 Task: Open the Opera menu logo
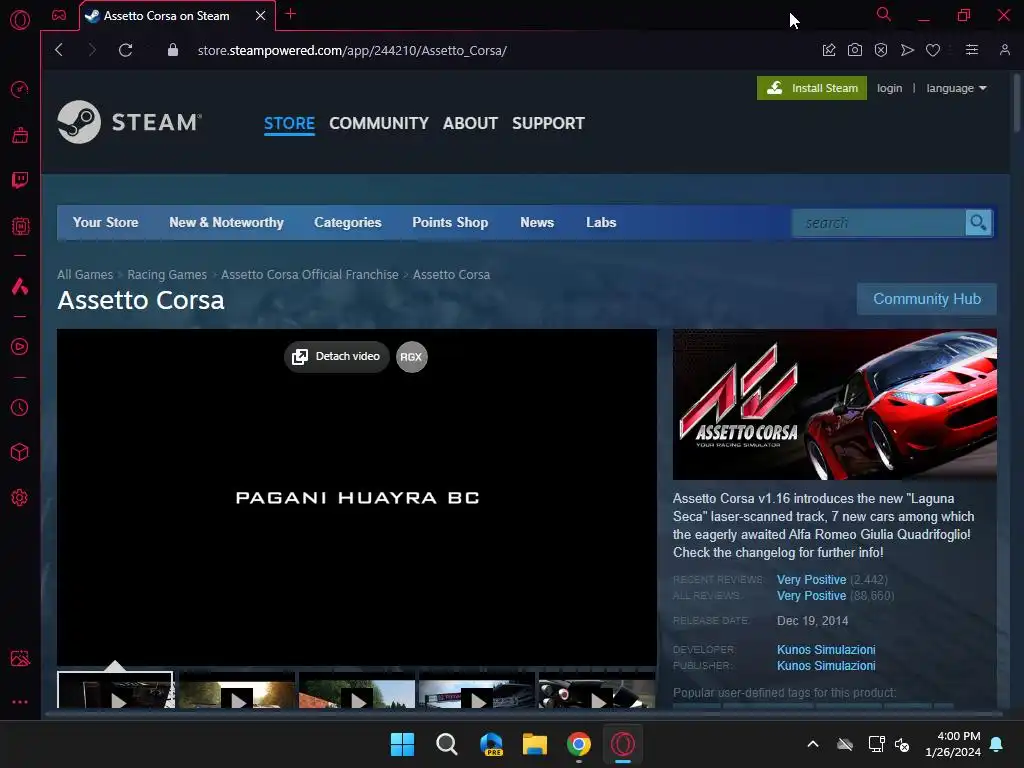[x=20, y=20]
